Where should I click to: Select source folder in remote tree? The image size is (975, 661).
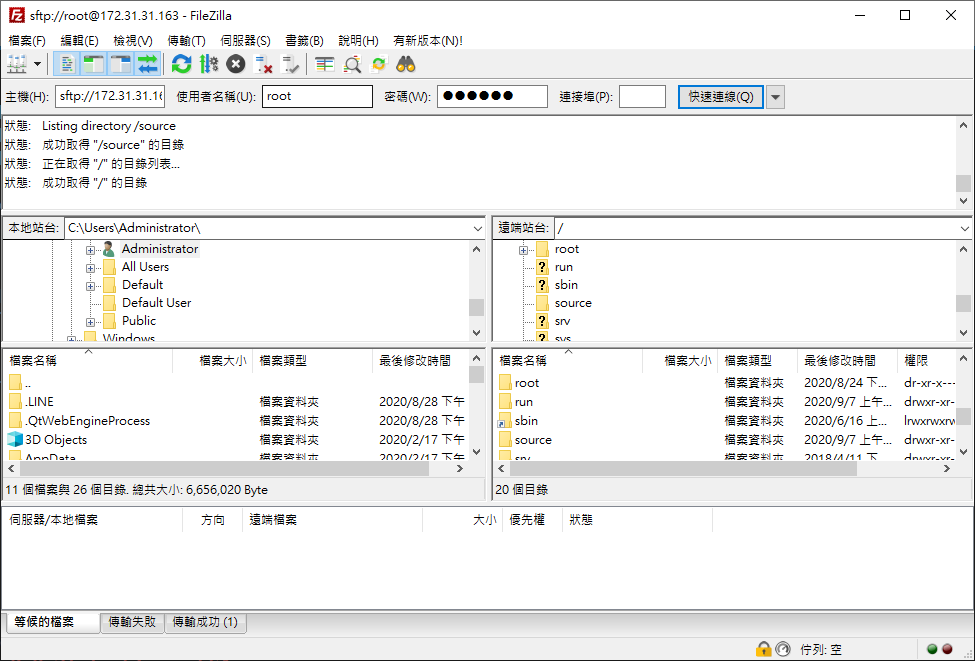pos(573,303)
